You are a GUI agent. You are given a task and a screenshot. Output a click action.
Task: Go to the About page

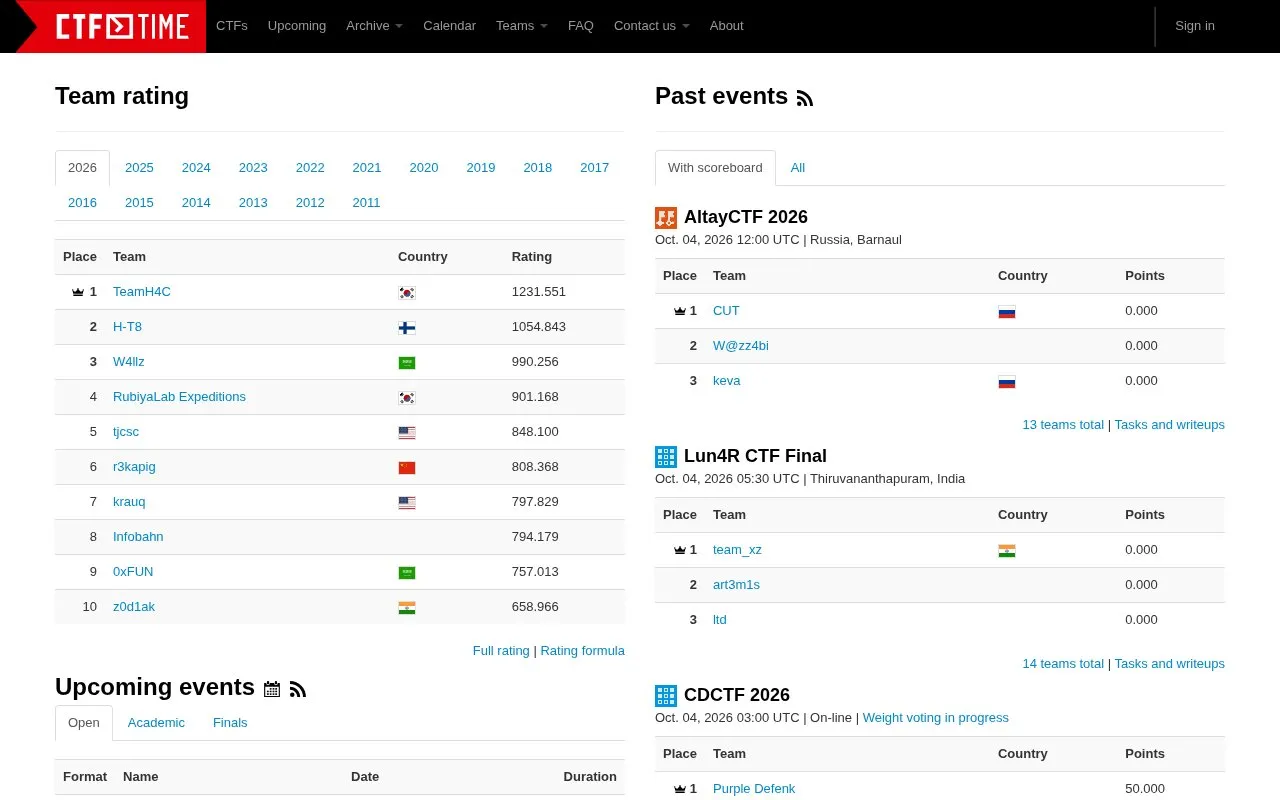tap(727, 26)
